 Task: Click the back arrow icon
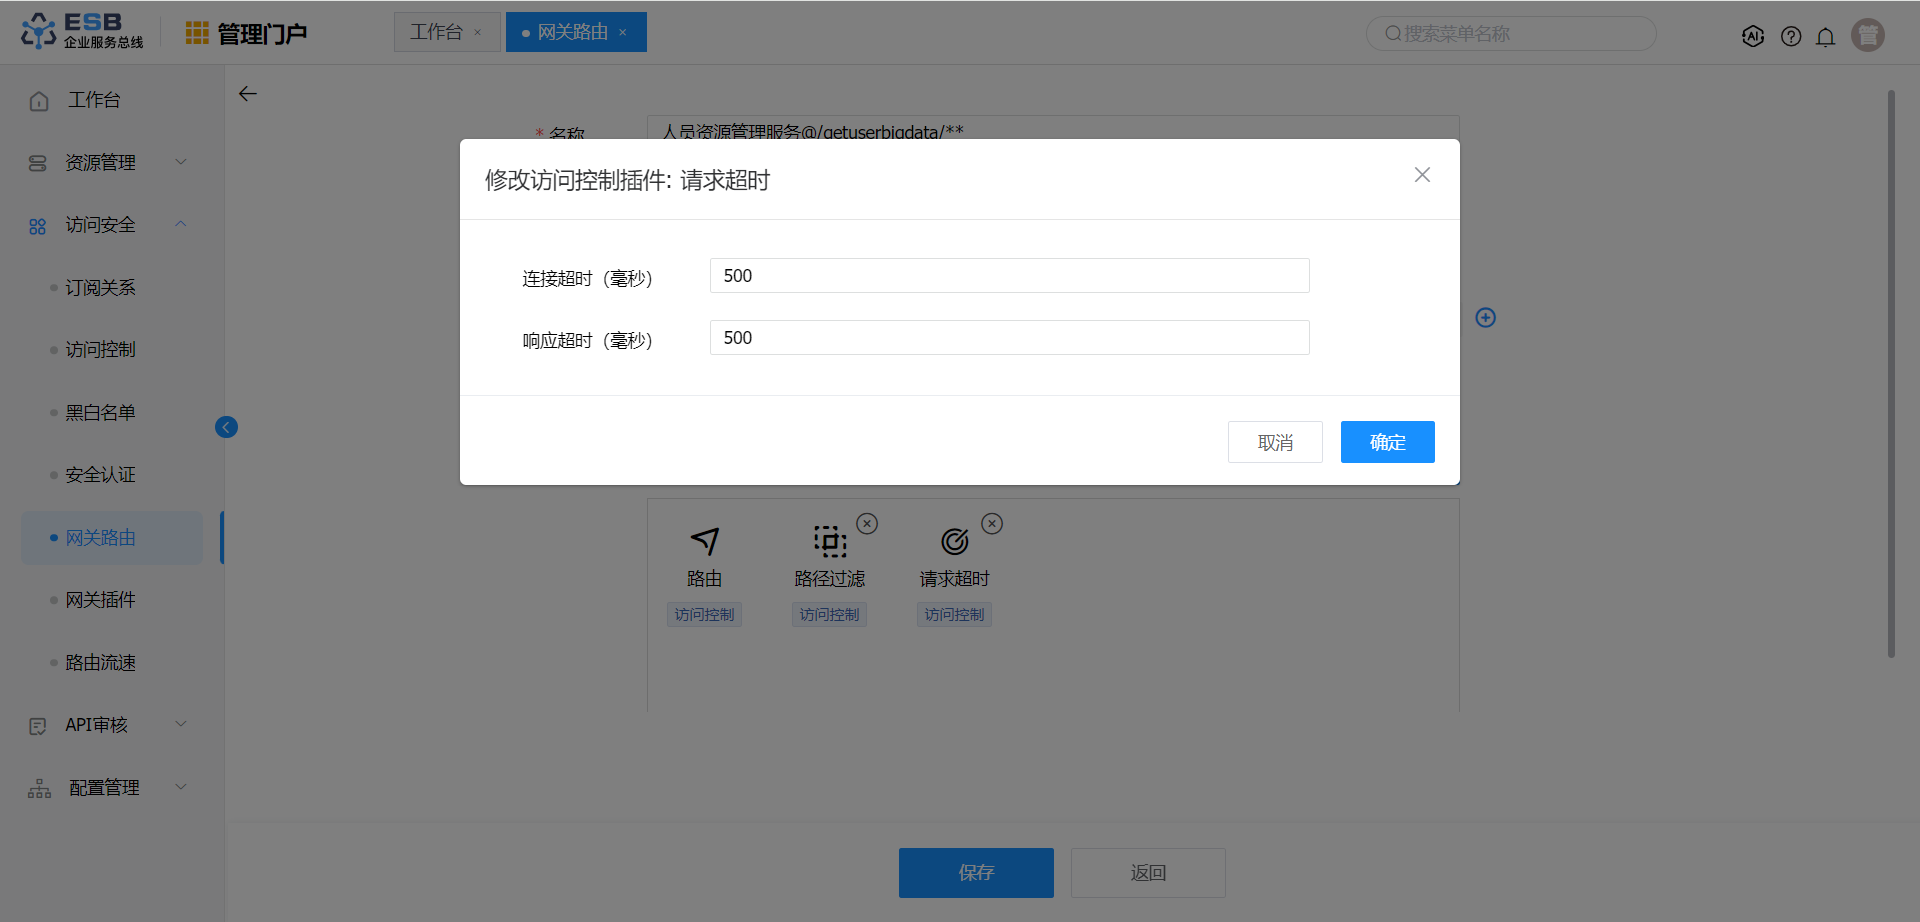pos(248,94)
